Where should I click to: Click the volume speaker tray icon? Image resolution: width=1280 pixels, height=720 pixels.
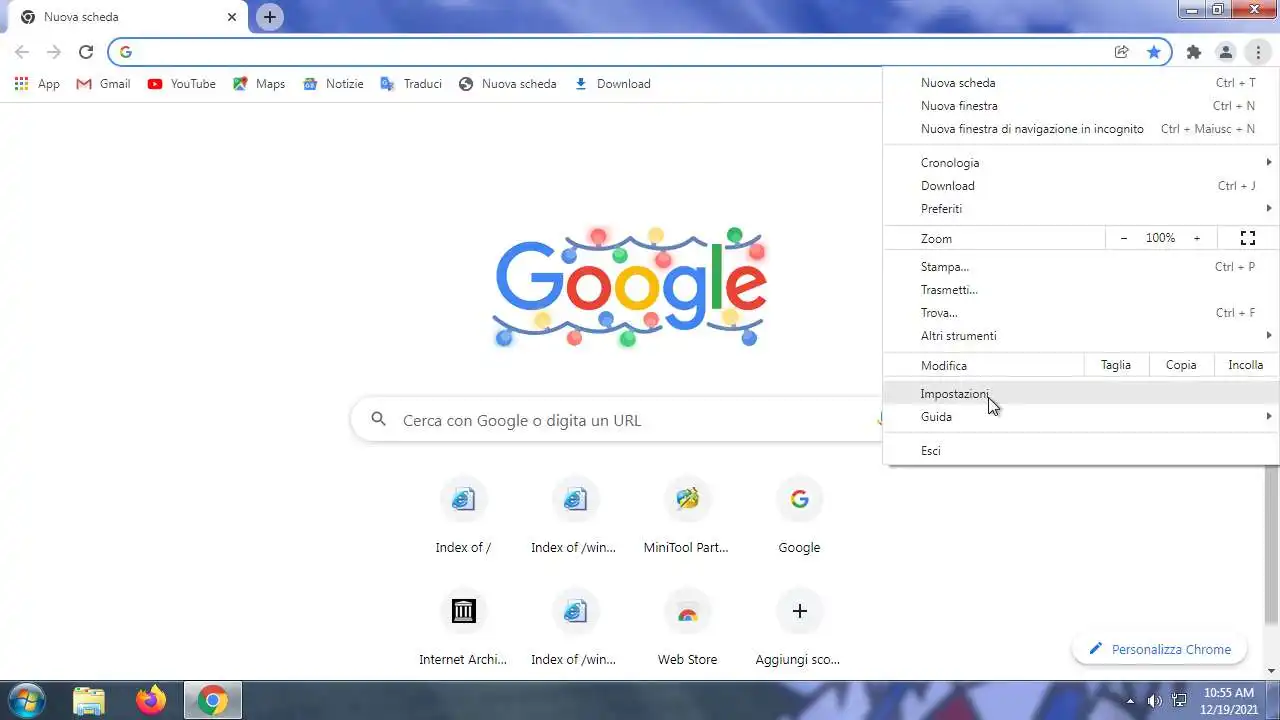click(1154, 701)
